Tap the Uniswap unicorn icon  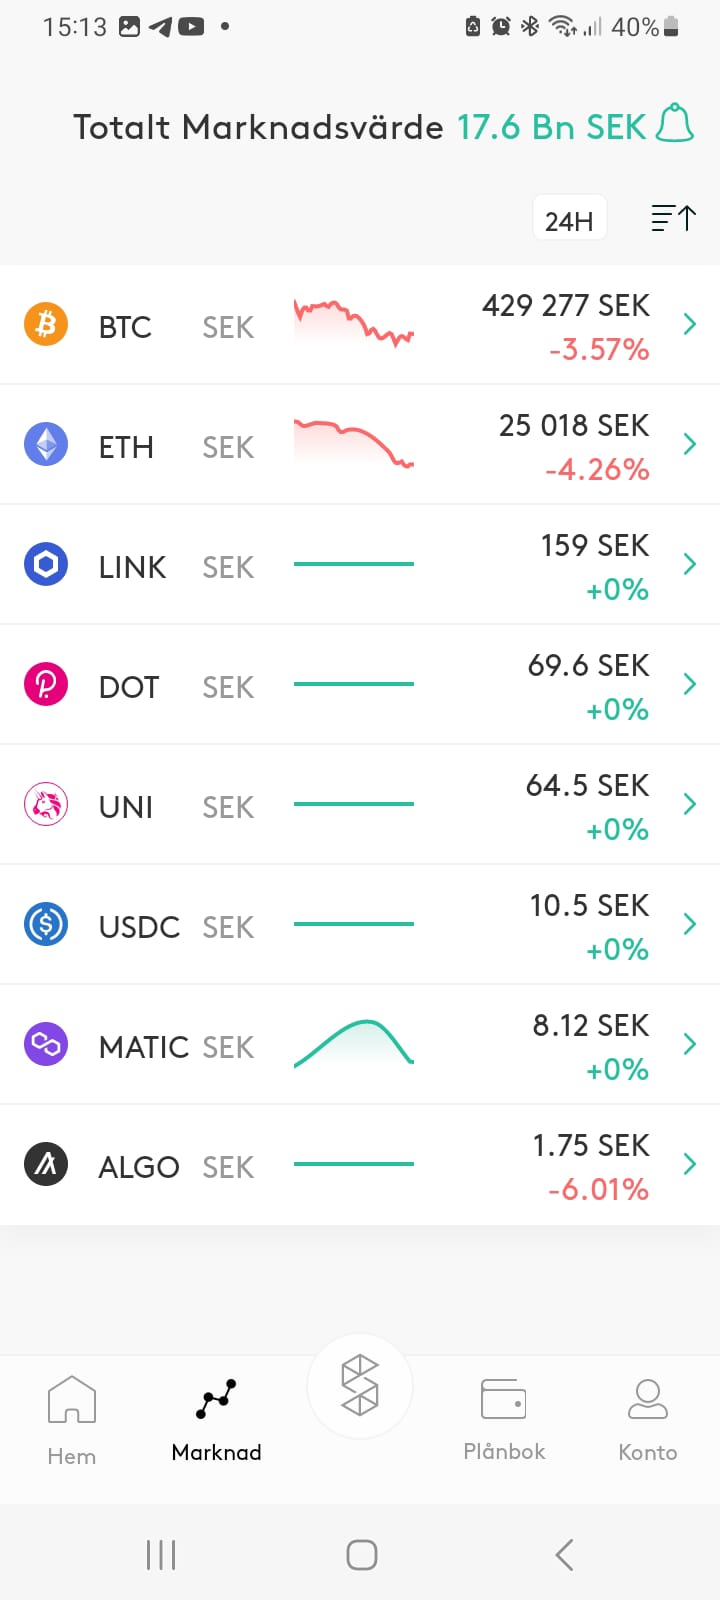click(46, 804)
